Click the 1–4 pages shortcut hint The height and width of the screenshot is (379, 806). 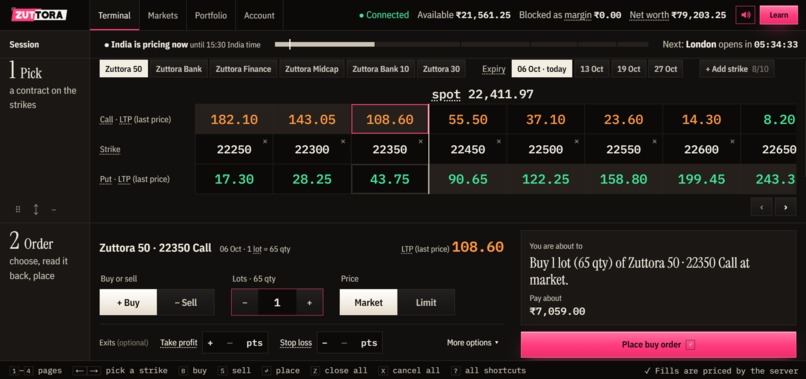[x=36, y=371]
